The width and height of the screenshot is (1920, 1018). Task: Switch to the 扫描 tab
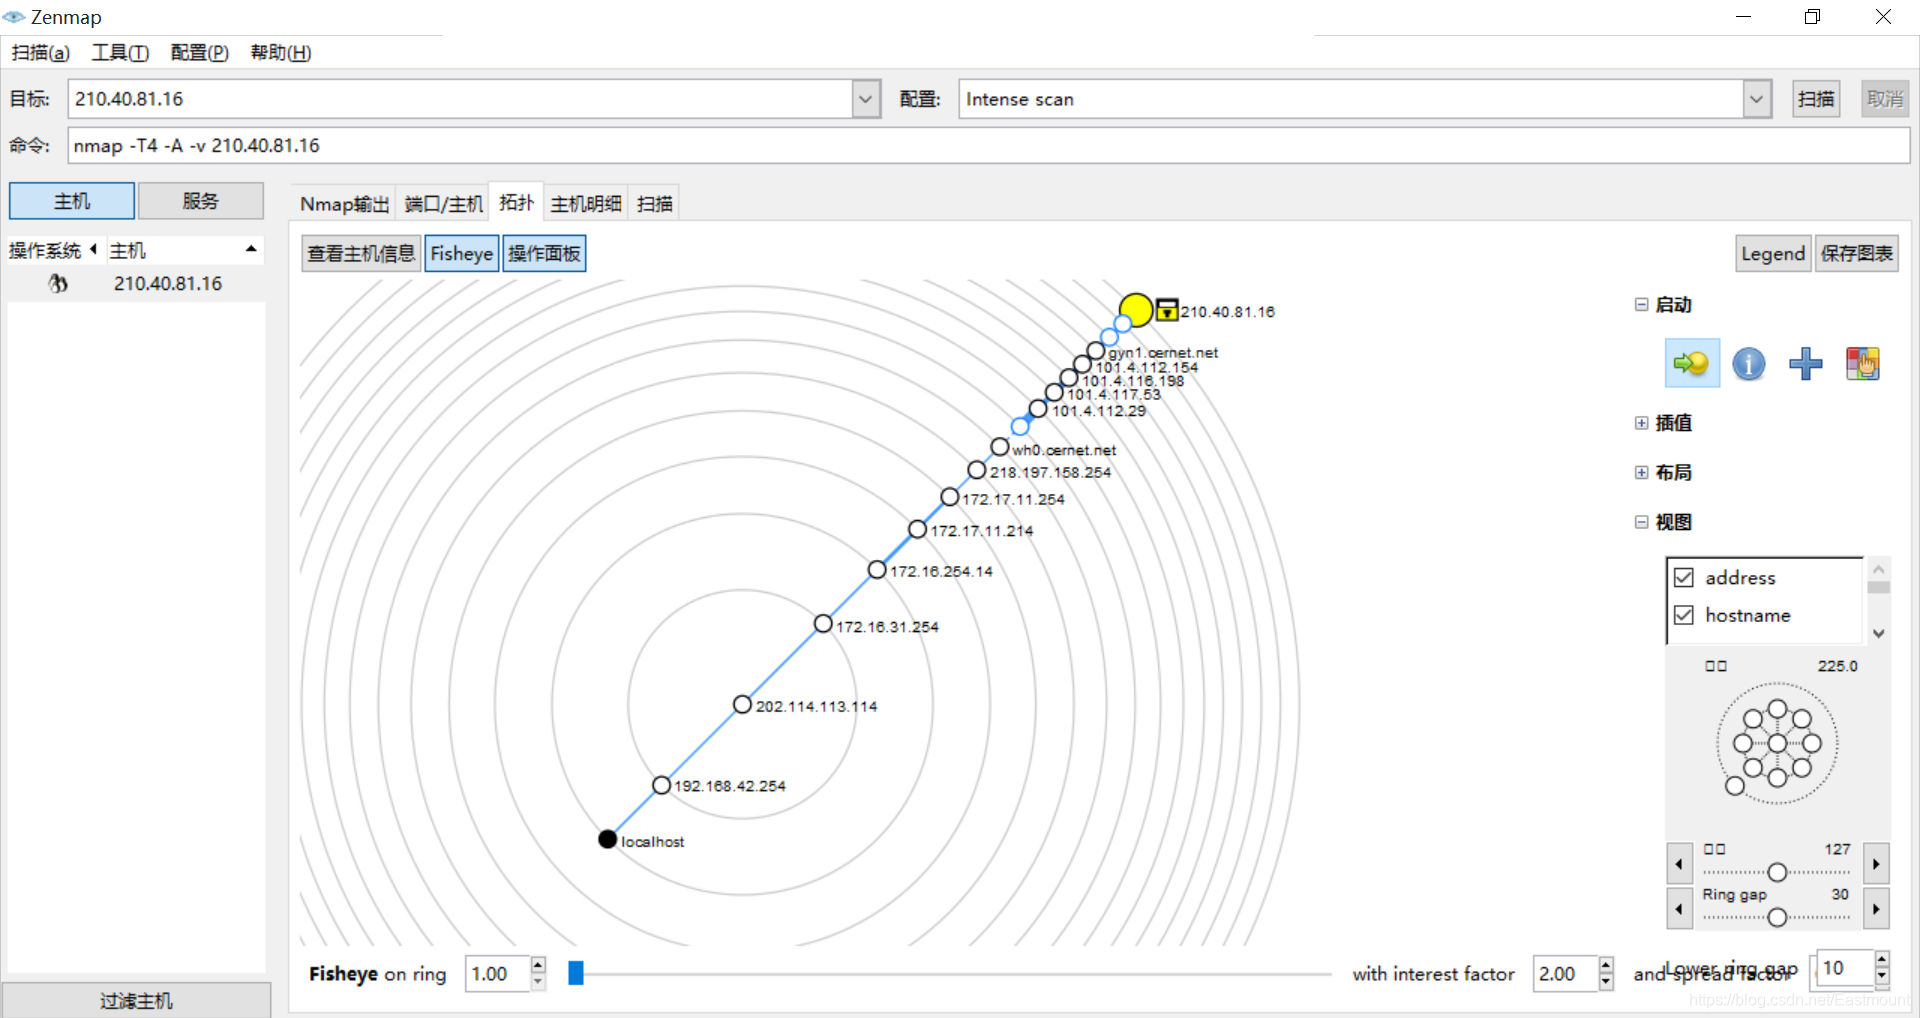(x=655, y=204)
